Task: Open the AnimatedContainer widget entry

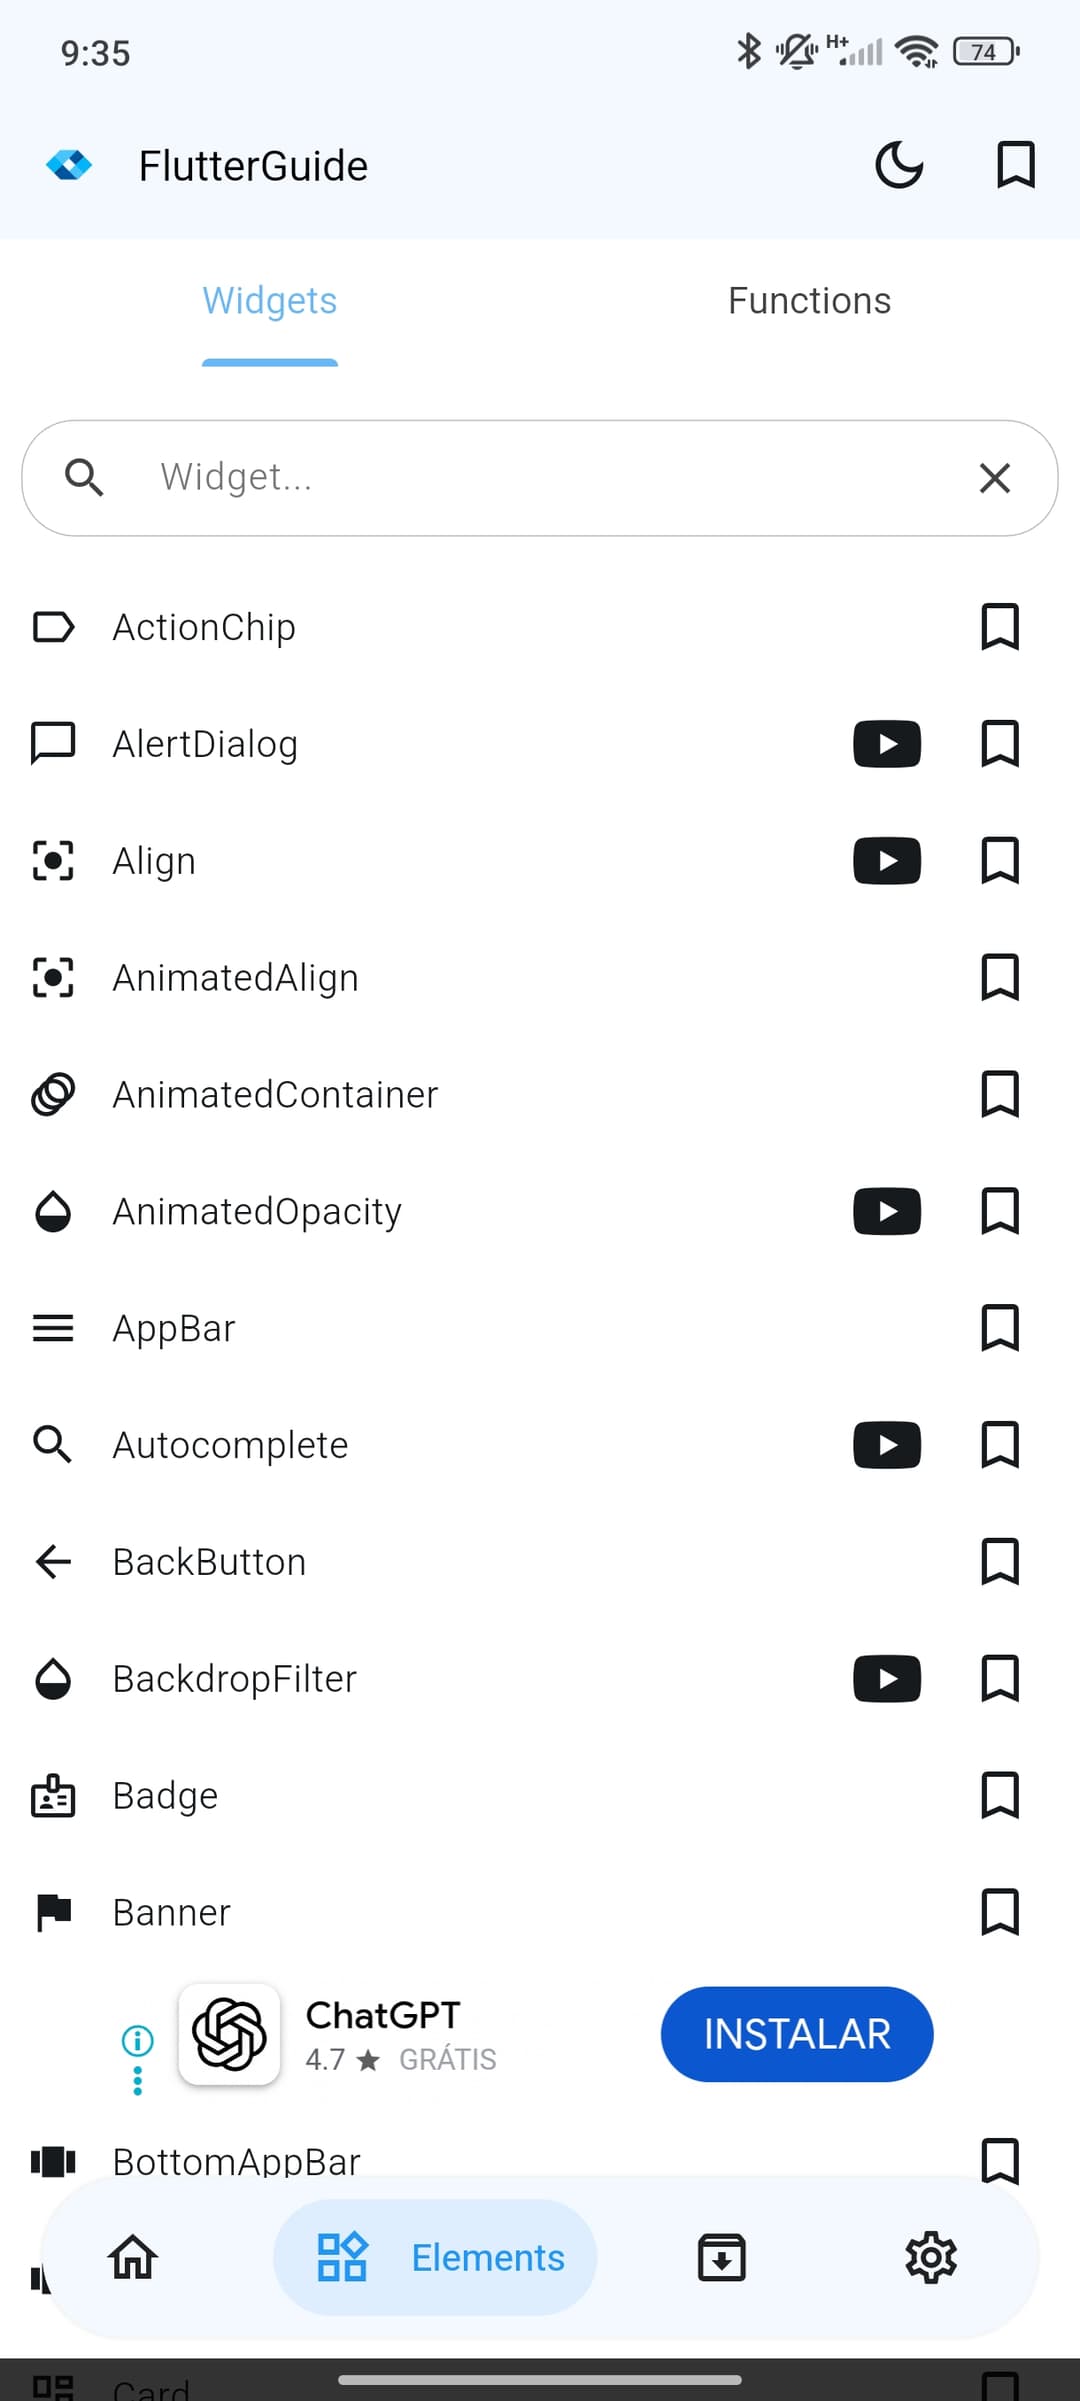Action: click(275, 1095)
